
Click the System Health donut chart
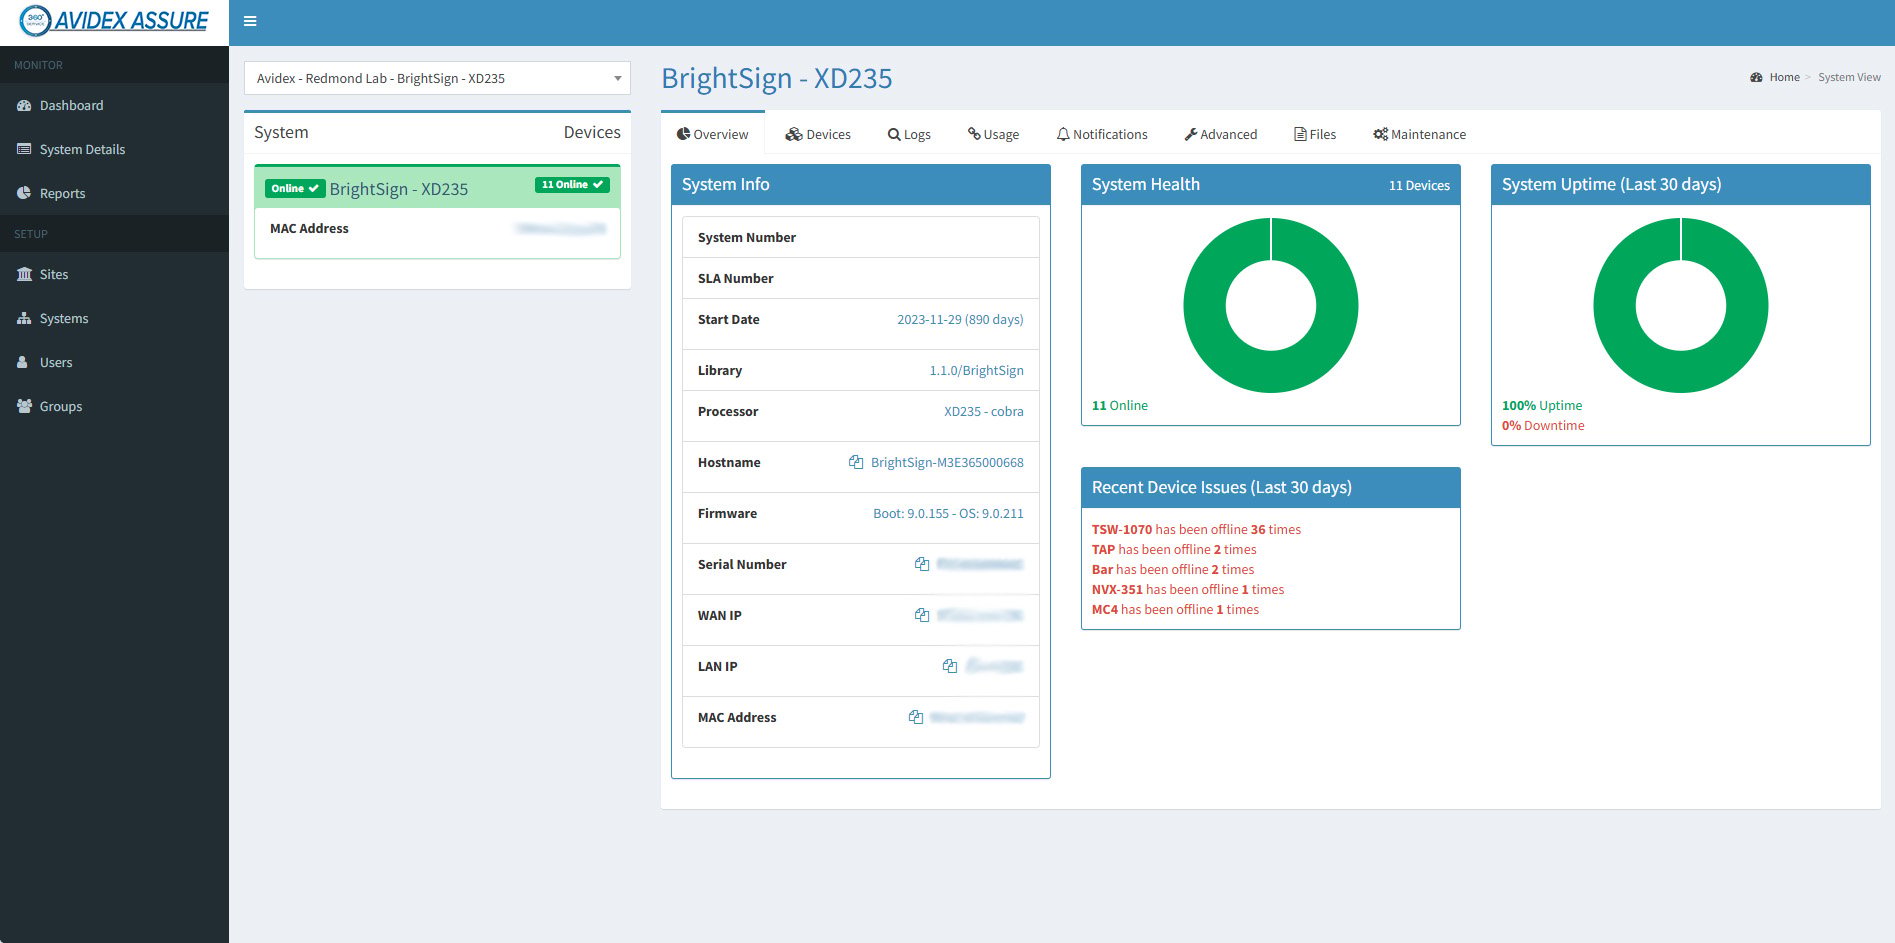(x=1271, y=305)
